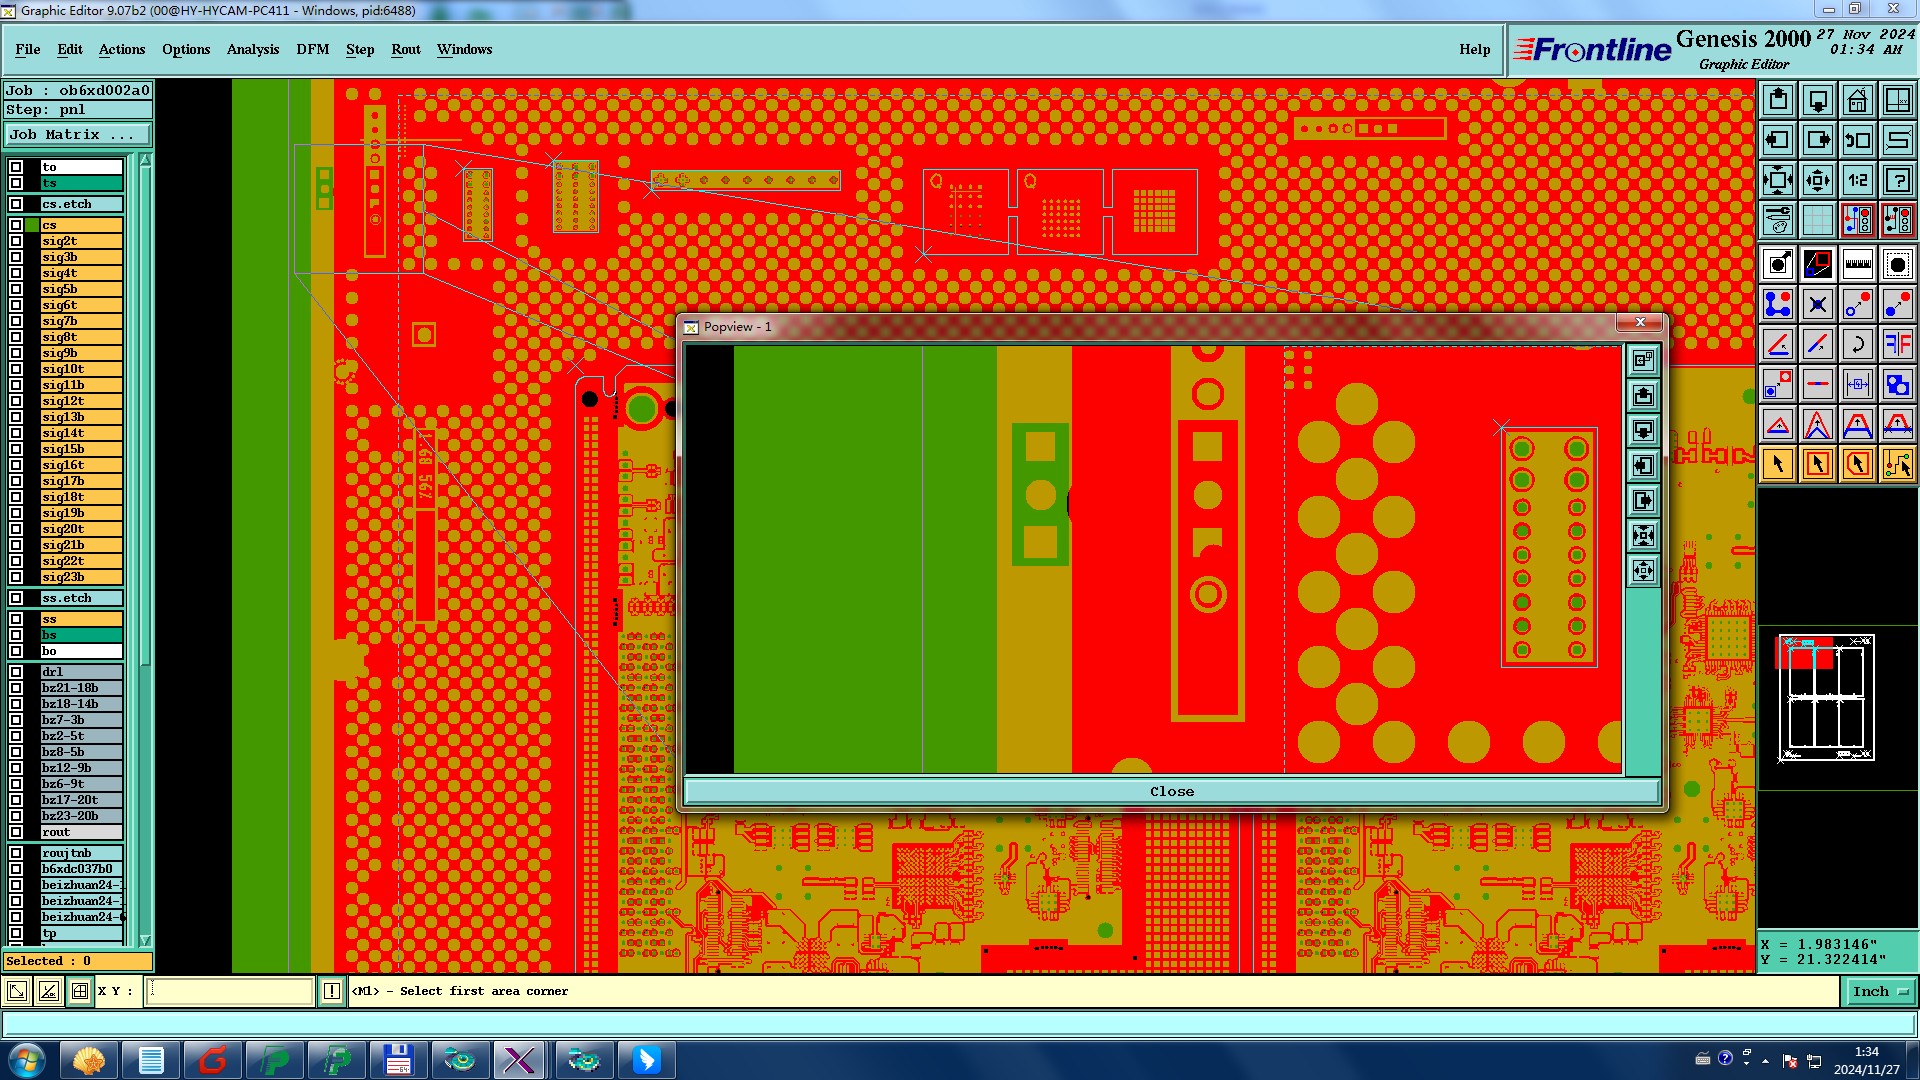Toggle checkbox for the drl layer
The image size is (1920, 1080).
(x=16, y=672)
